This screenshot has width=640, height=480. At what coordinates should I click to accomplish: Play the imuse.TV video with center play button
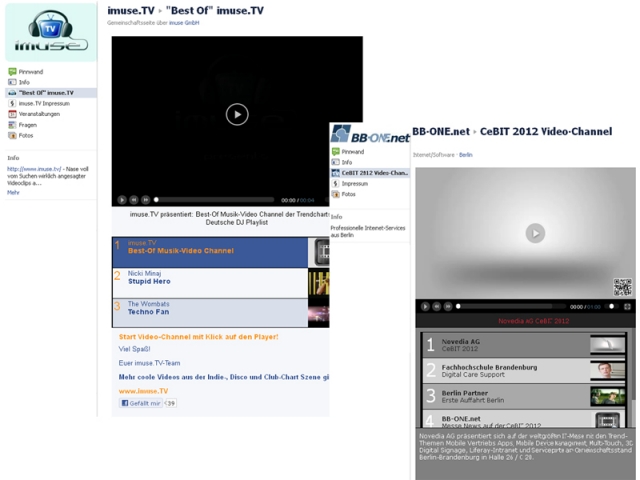237,114
